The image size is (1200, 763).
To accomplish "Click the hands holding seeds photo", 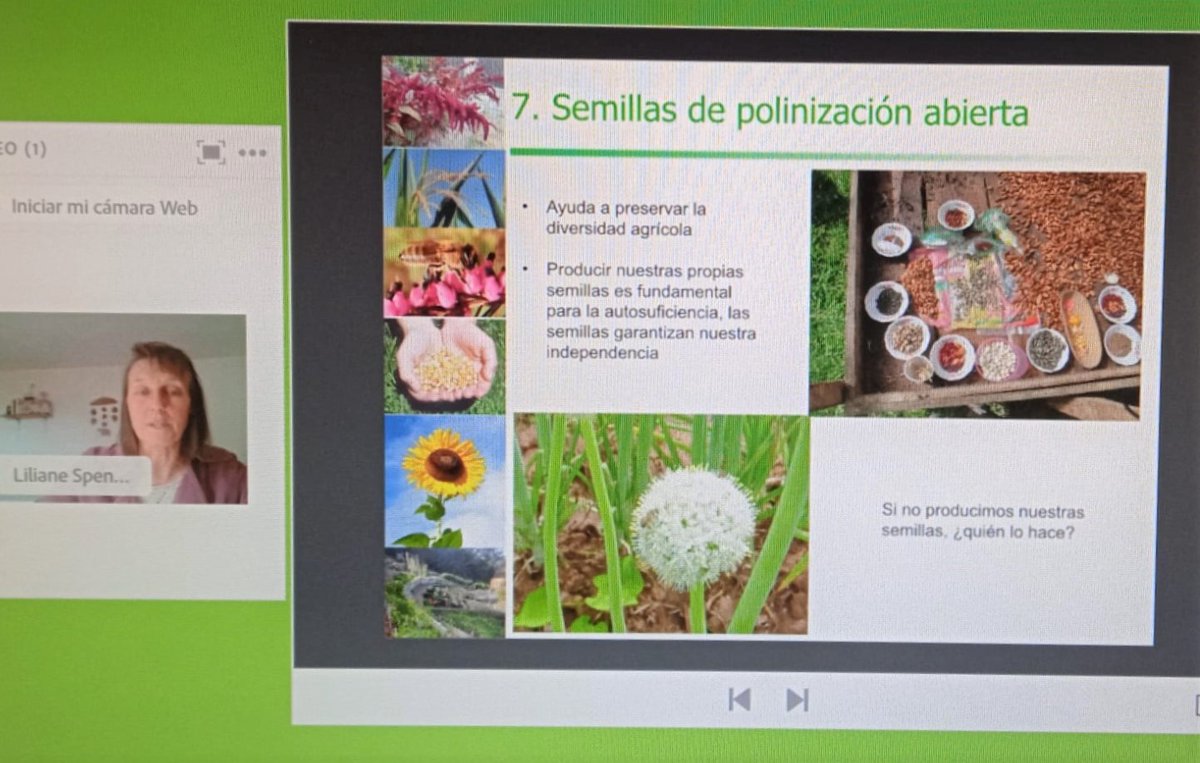I will 445,366.
